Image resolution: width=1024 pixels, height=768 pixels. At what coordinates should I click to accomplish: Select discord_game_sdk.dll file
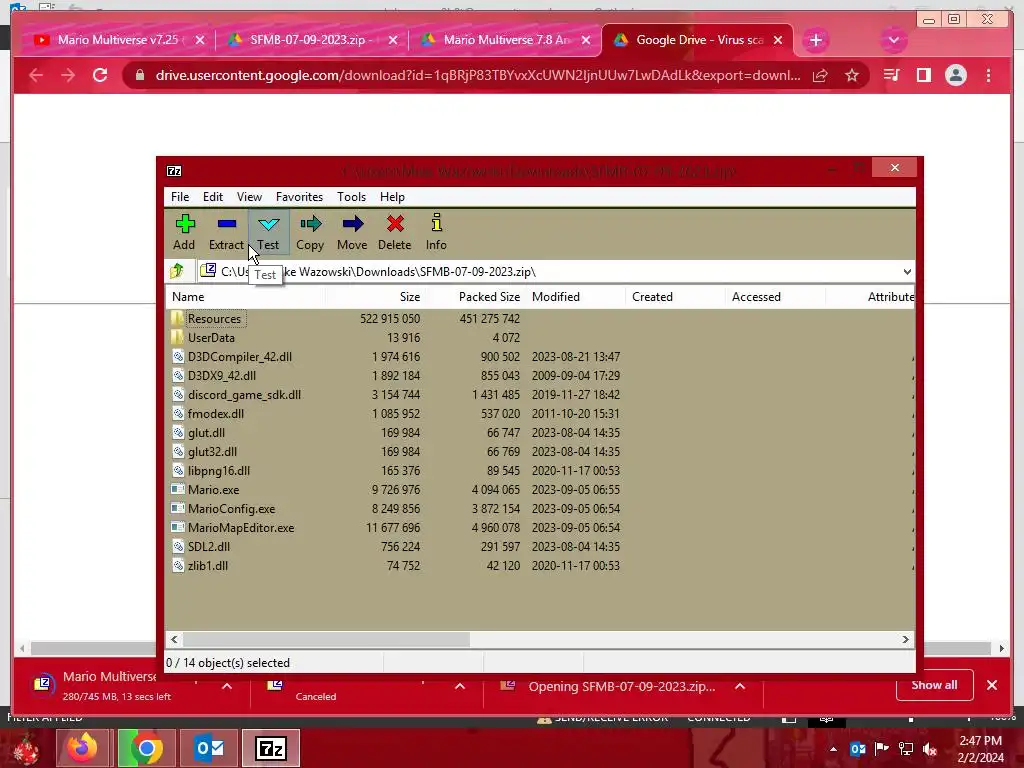pos(244,394)
